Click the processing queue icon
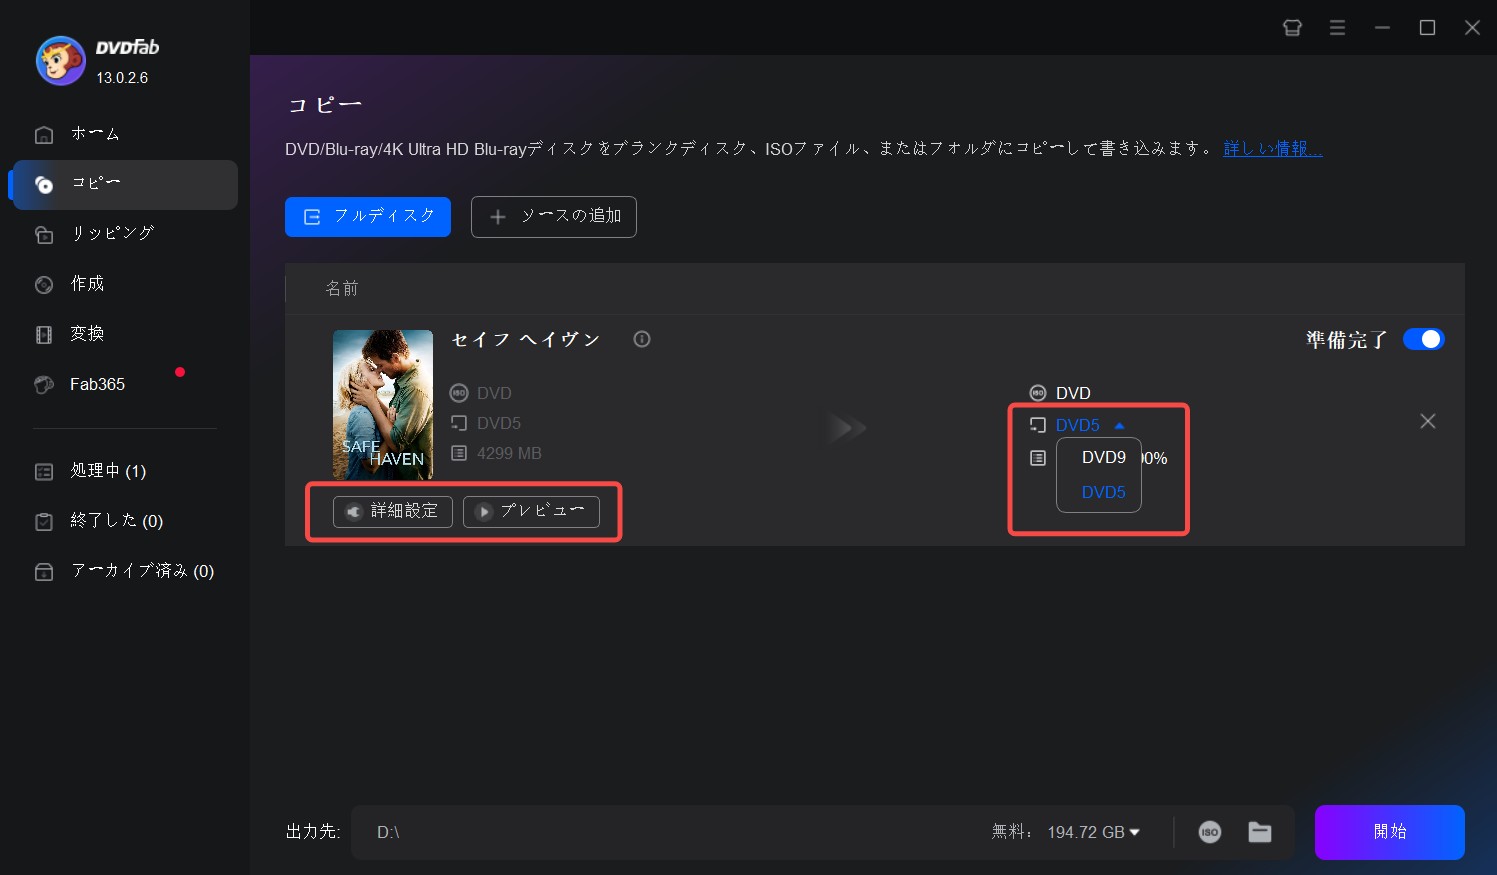 pyautogui.click(x=44, y=471)
